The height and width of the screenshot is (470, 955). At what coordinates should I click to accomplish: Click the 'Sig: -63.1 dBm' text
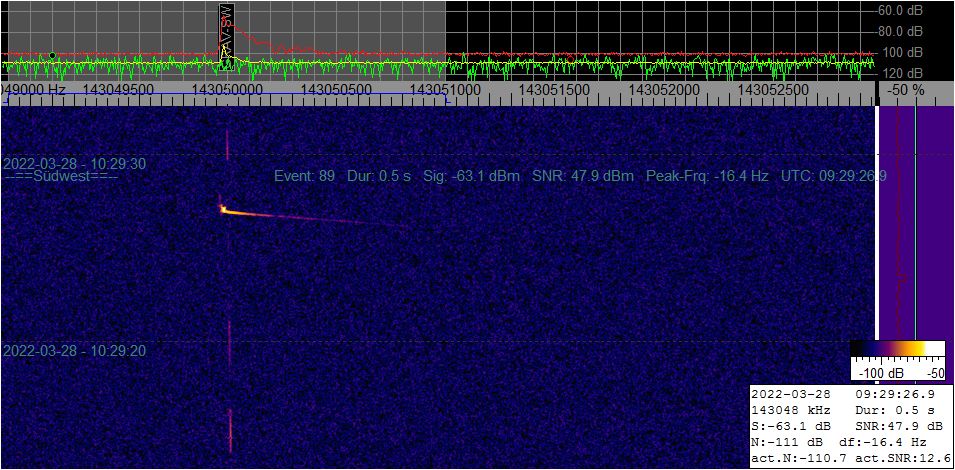click(x=472, y=177)
